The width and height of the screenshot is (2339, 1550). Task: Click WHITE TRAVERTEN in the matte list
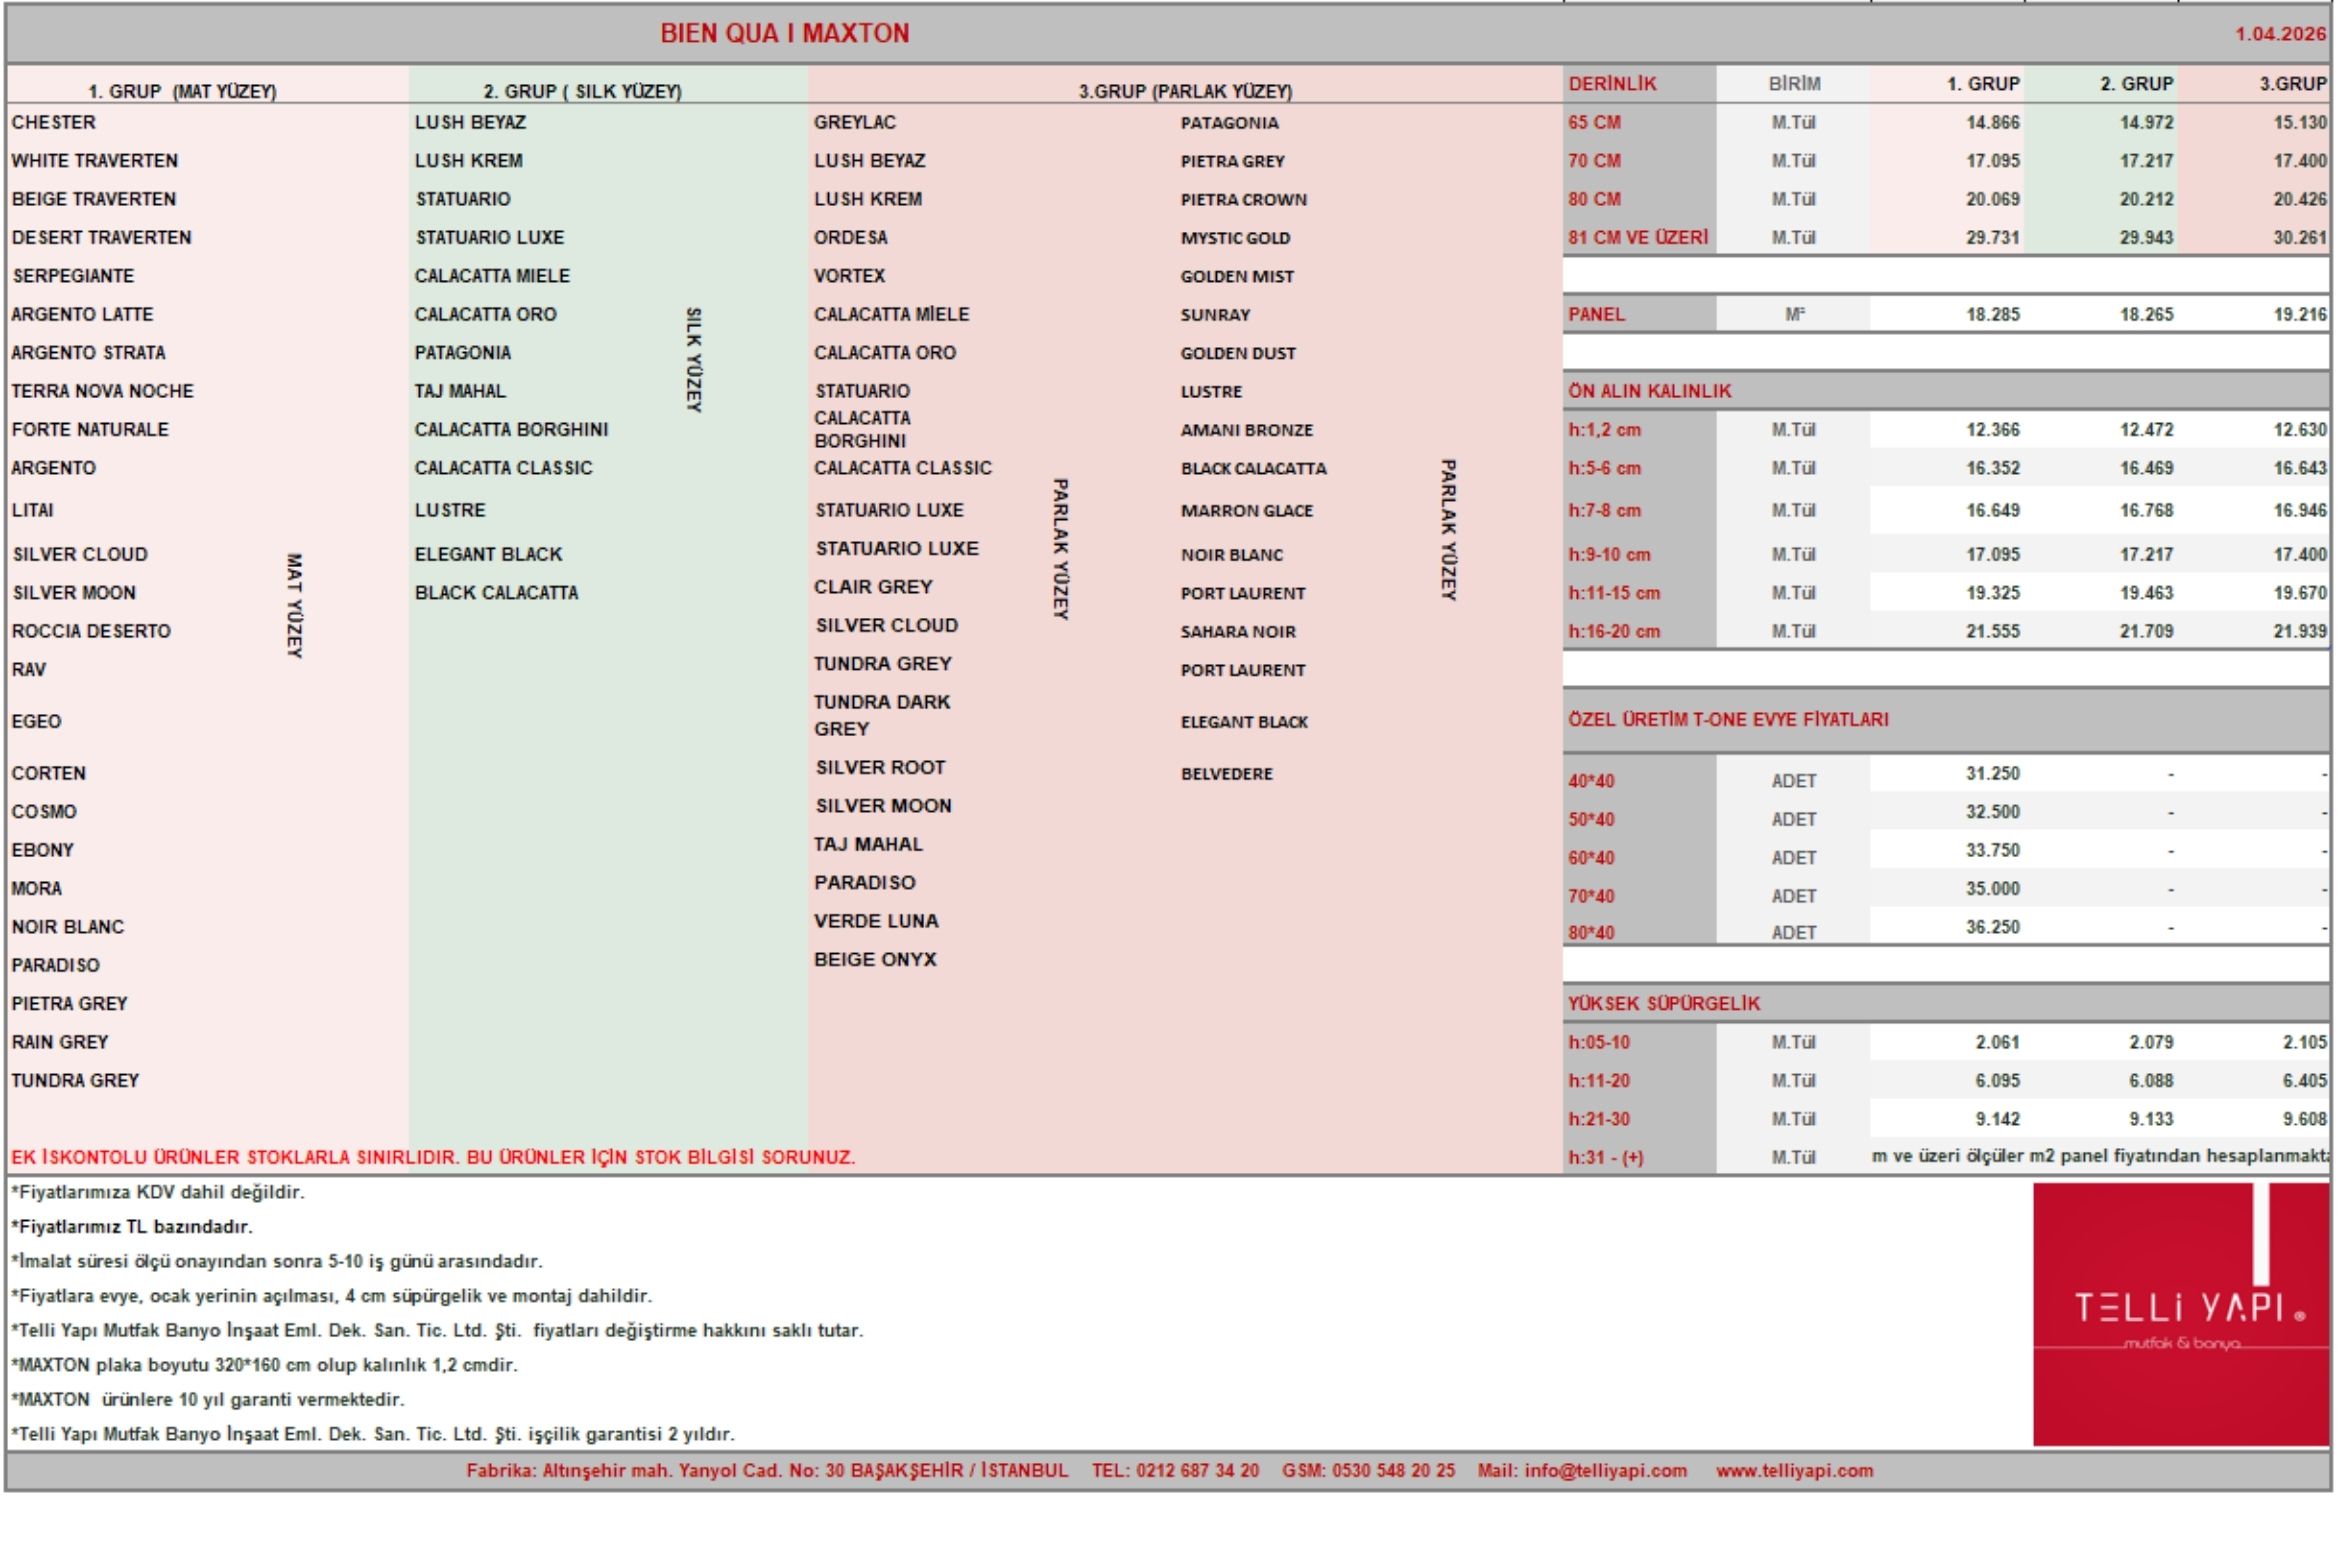[x=95, y=160]
